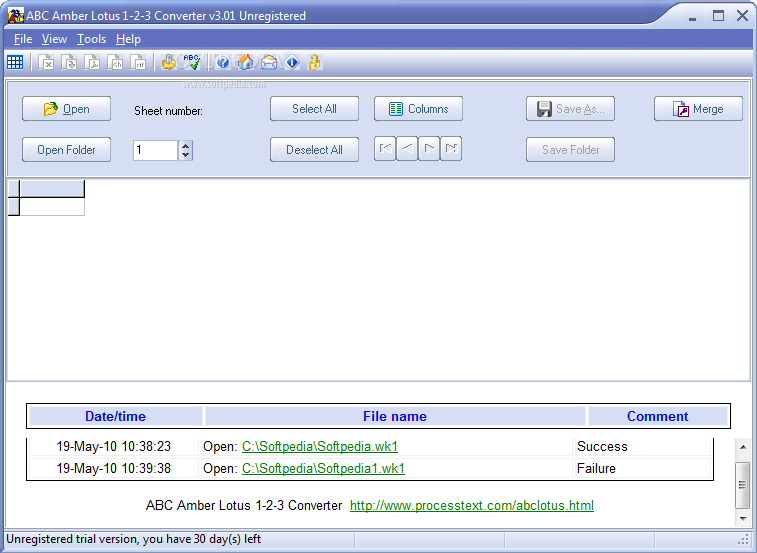The height and width of the screenshot is (553, 757).
Task: Click the Columns button
Action: click(418, 109)
